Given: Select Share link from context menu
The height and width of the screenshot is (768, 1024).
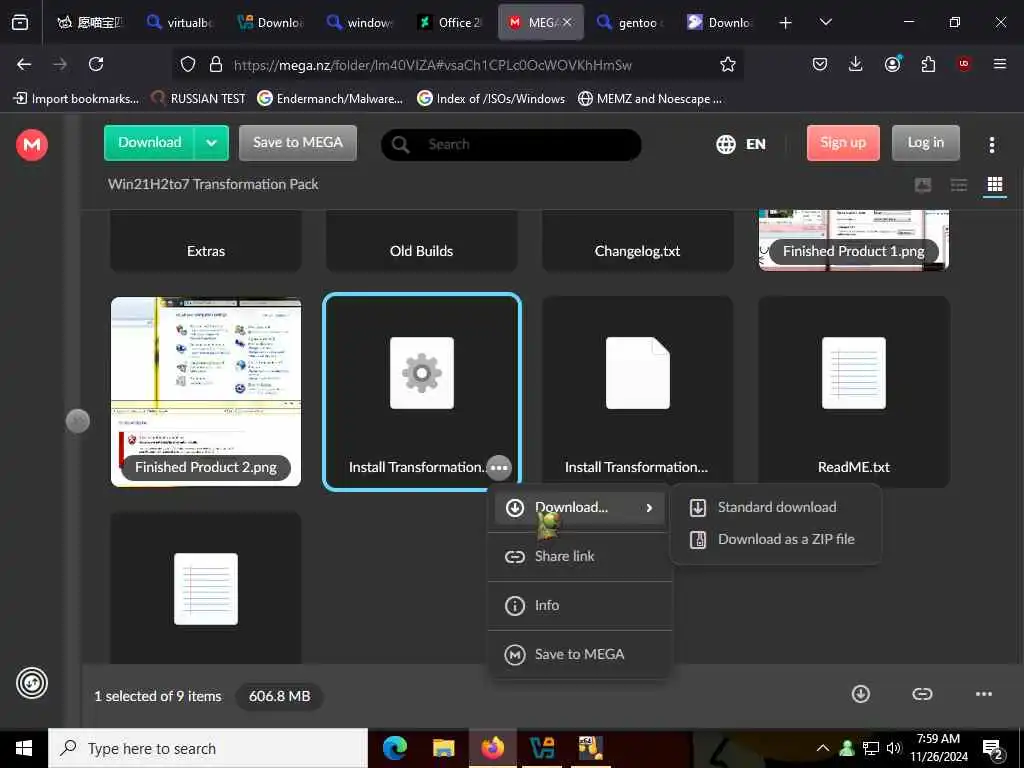Looking at the screenshot, I should click(579, 556).
